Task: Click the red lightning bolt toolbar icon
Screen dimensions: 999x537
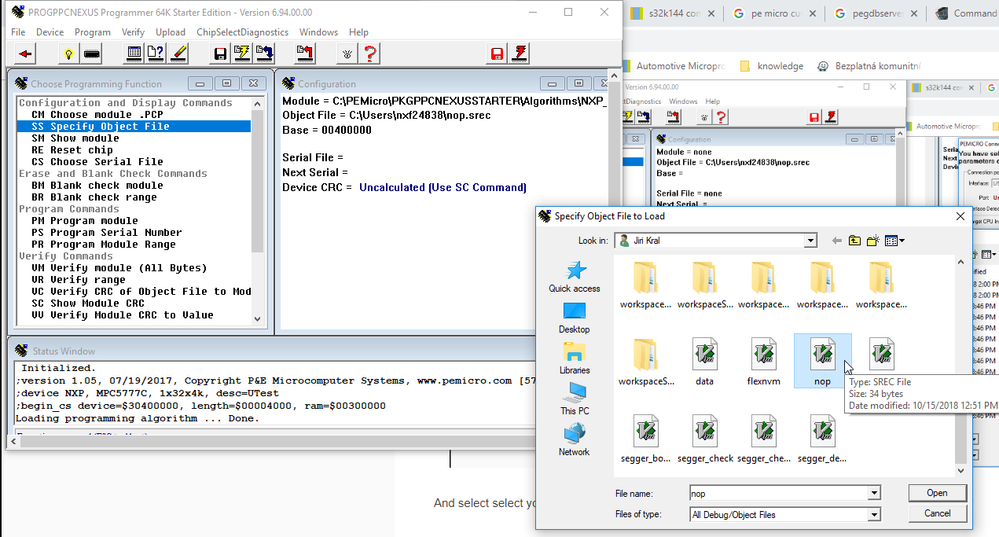Action: tap(520, 54)
